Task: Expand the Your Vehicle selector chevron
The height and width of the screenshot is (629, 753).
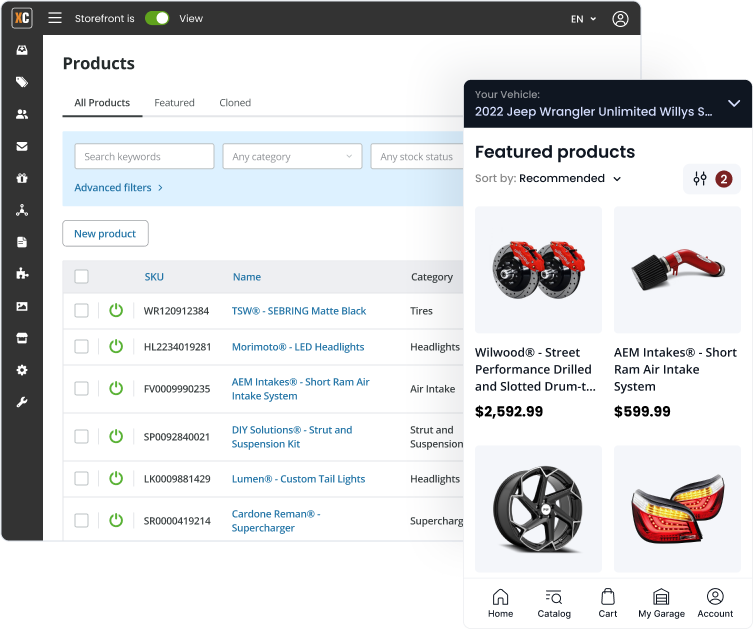Action: pos(733,103)
